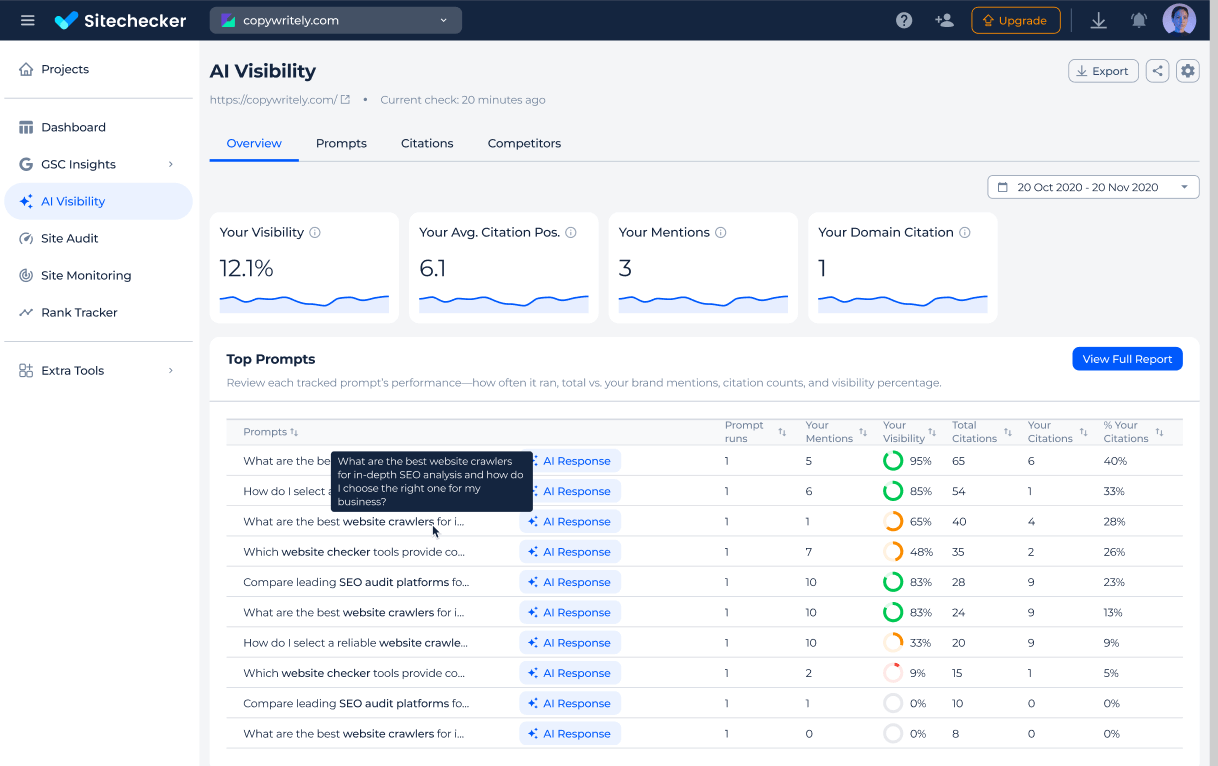The image size is (1218, 766).
Task: Click the download icon in header
Action: coord(1098,20)
